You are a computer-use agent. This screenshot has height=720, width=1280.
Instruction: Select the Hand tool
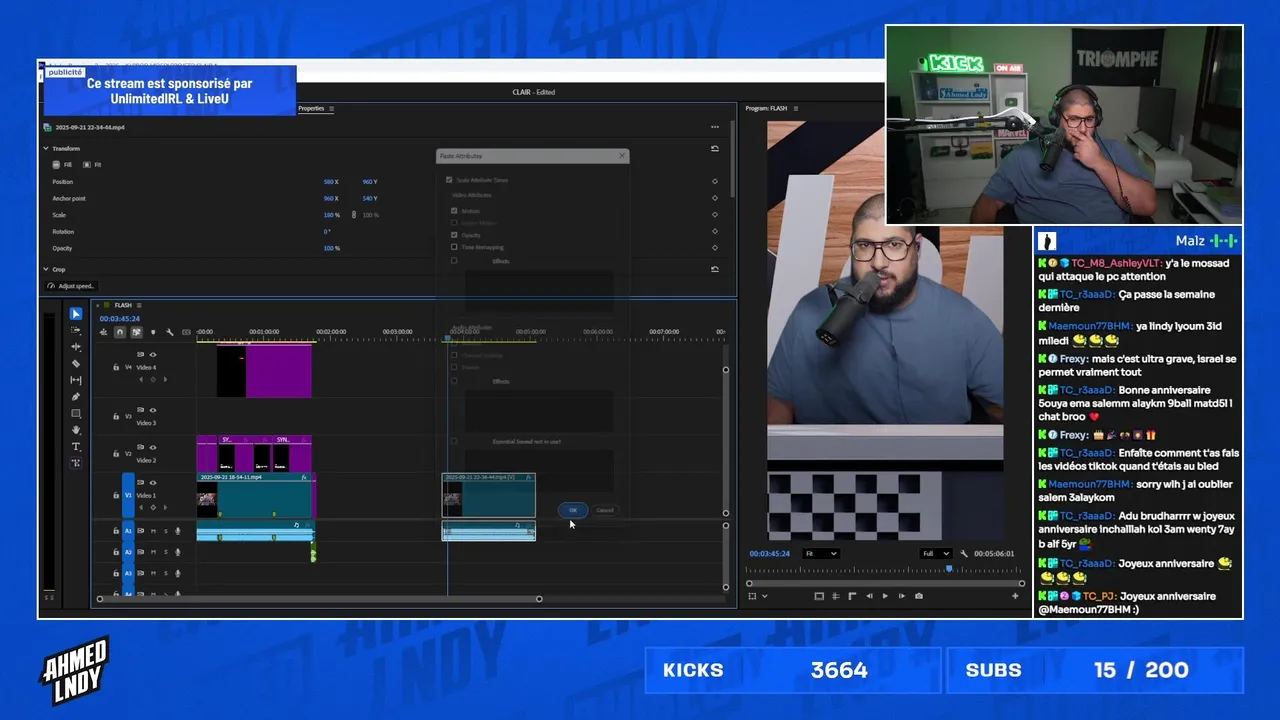(x=76, y=430)
